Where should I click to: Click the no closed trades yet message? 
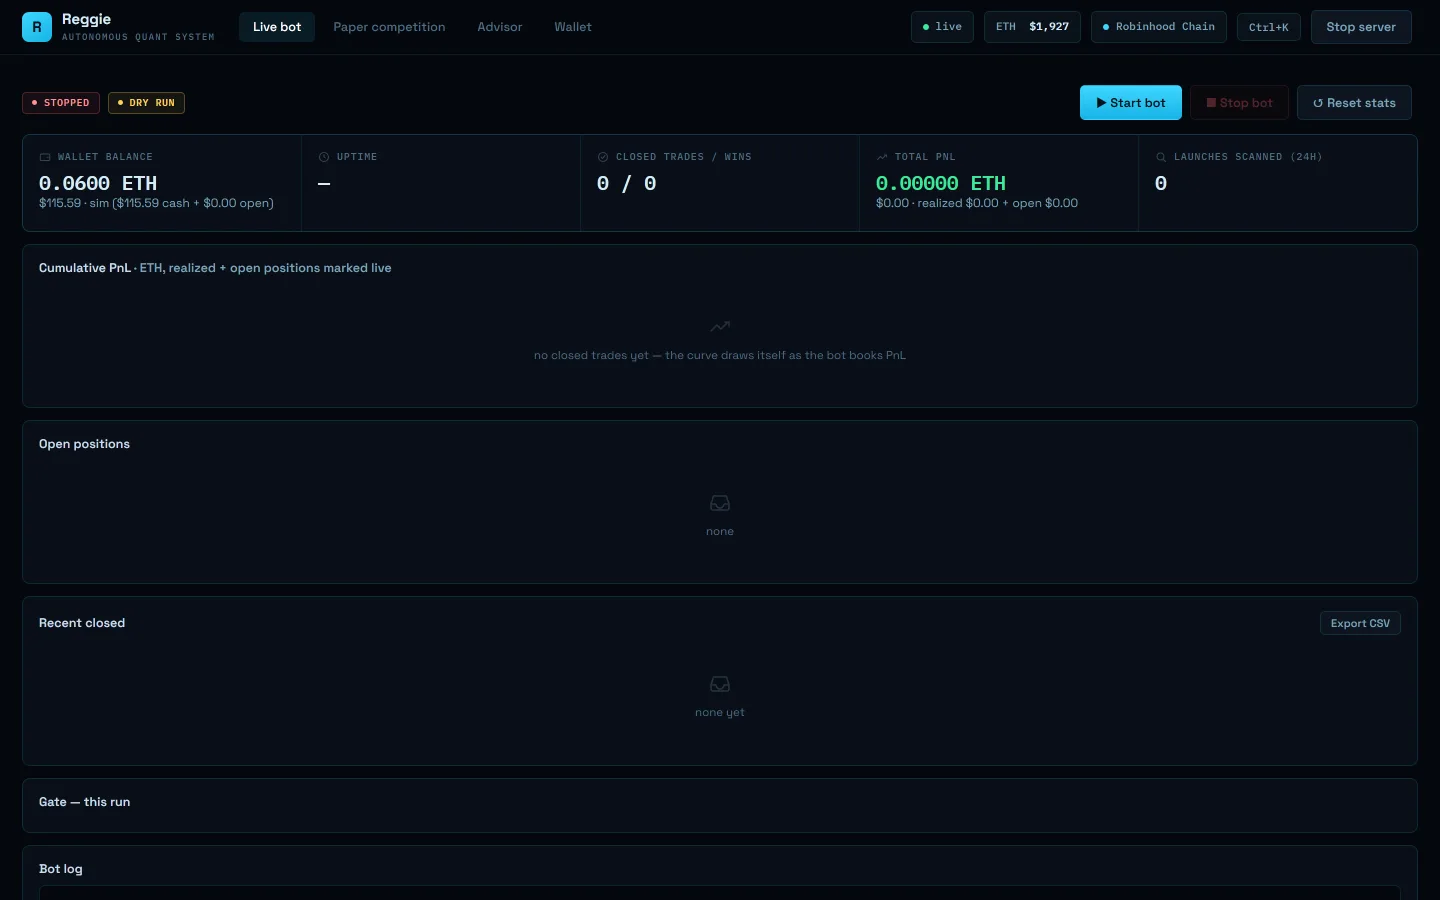[720, 355]
